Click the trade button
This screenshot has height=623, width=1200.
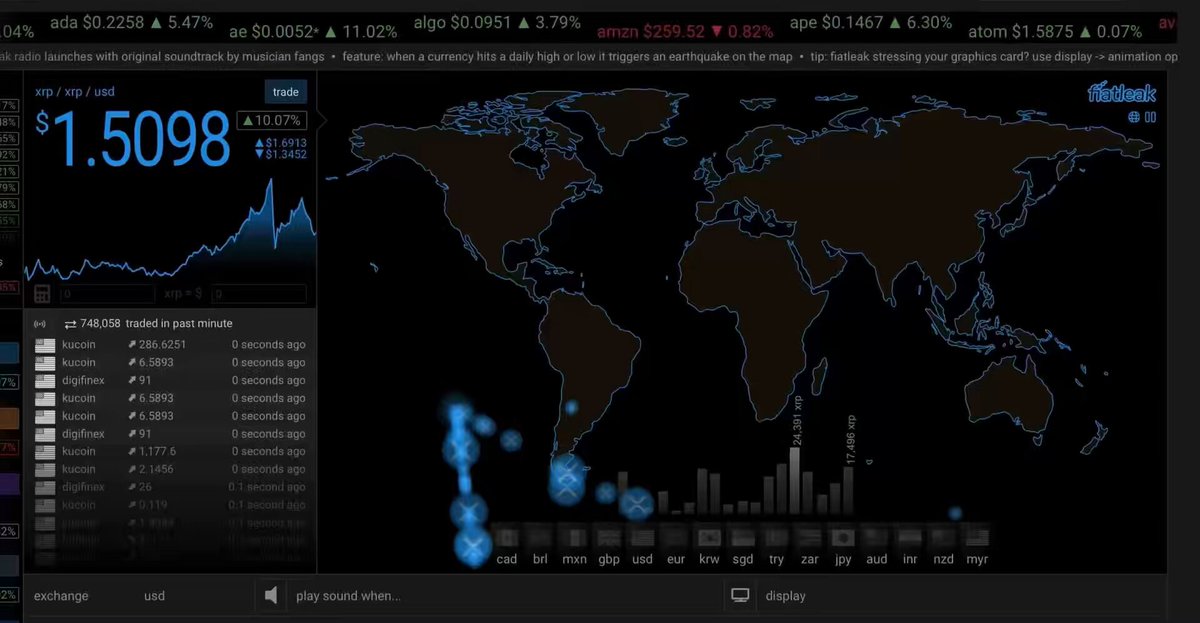[x=286, y=92]
